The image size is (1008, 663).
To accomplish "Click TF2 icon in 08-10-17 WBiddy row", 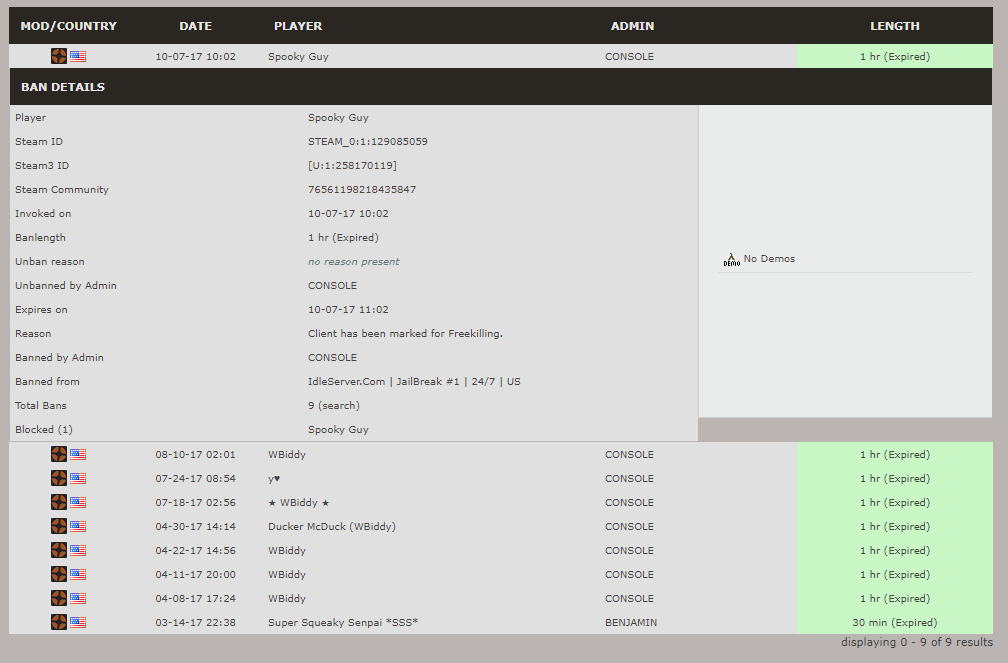I will pos(59,454).
